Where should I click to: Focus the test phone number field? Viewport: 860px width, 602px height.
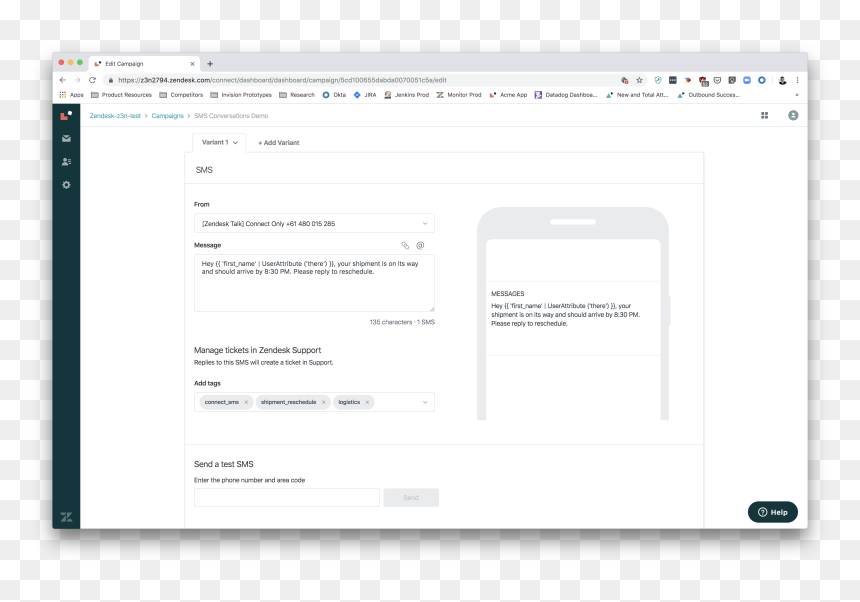point(287,498)
